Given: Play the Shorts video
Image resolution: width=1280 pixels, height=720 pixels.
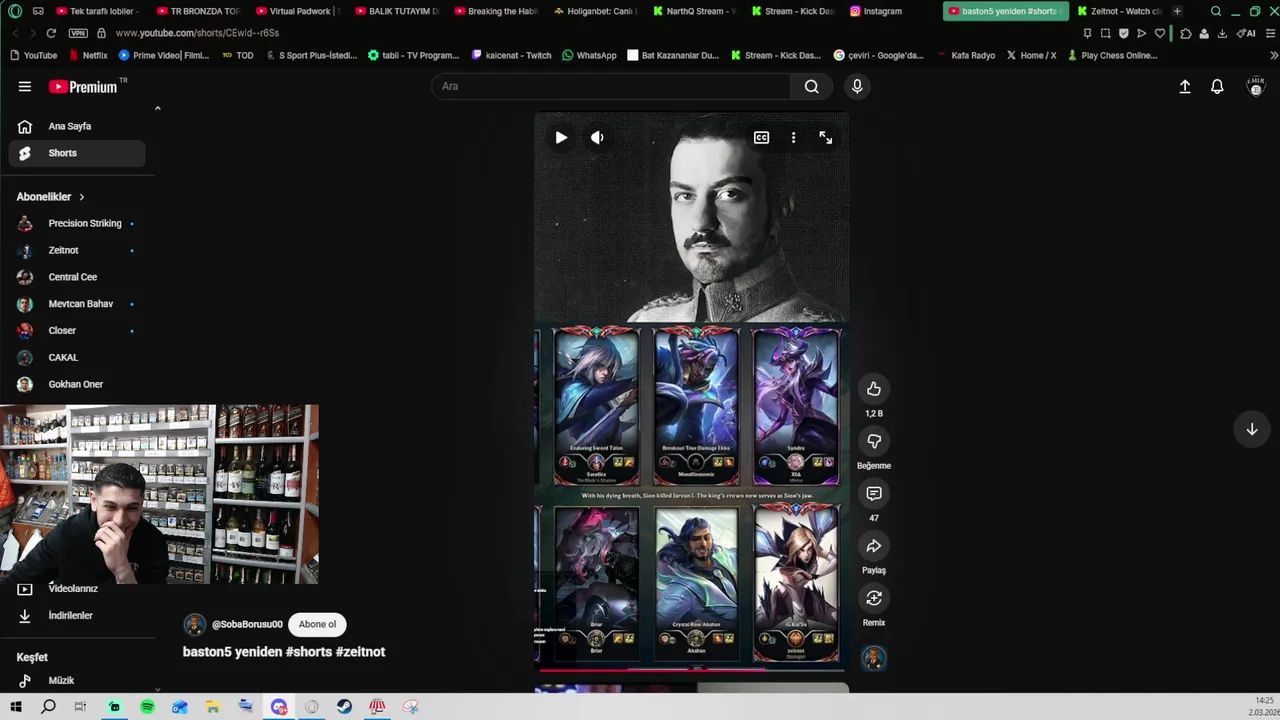Looking at the screenshot, I should pyautogui.click(x=561, y=137).
